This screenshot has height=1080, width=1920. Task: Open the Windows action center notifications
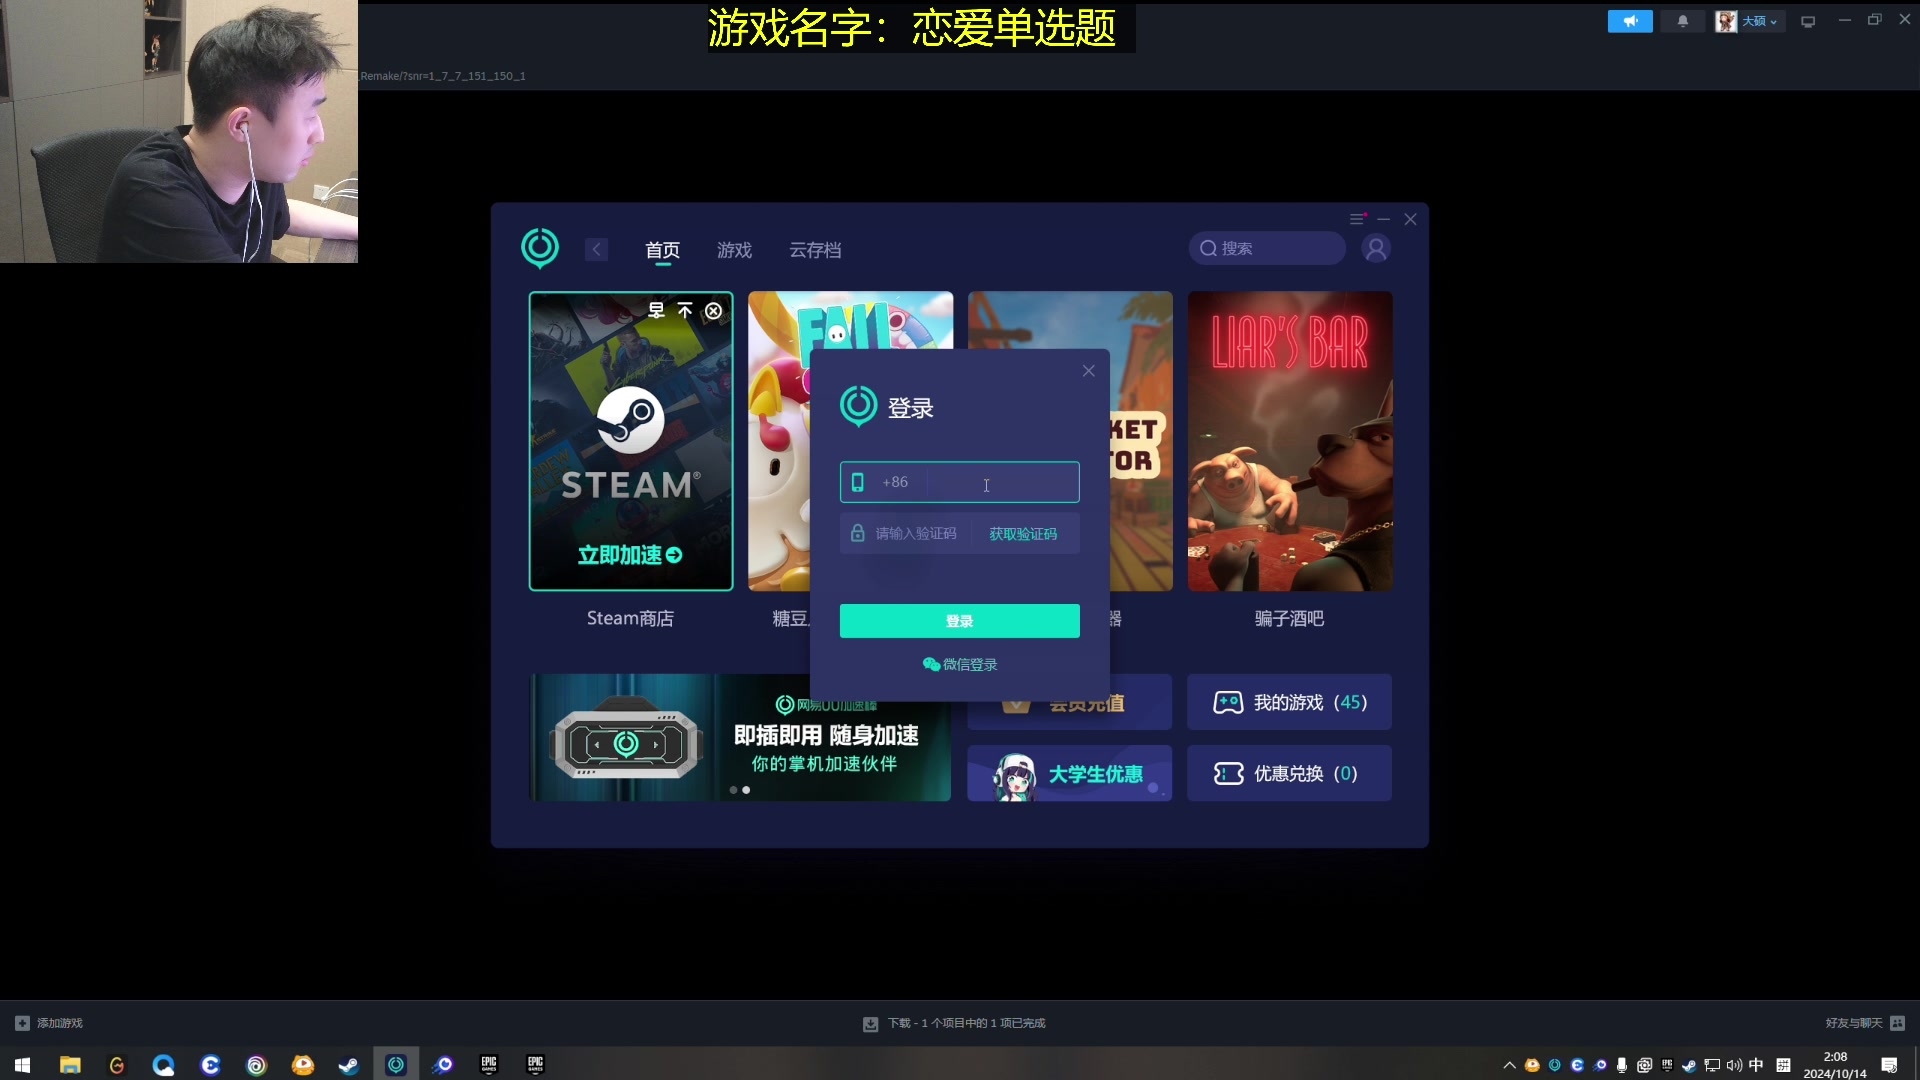[1889, 1065]
